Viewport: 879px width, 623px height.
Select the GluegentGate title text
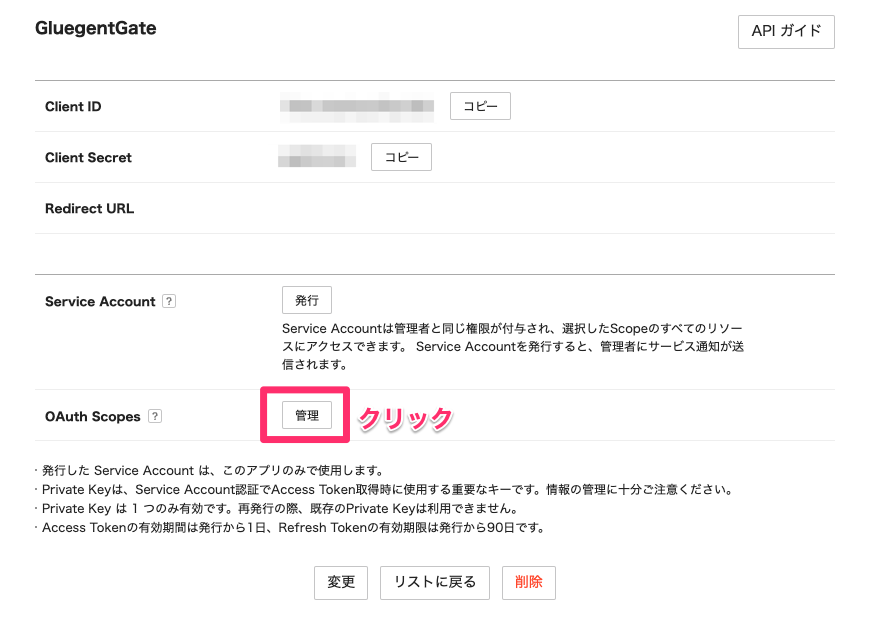click(x=96, y=28)
